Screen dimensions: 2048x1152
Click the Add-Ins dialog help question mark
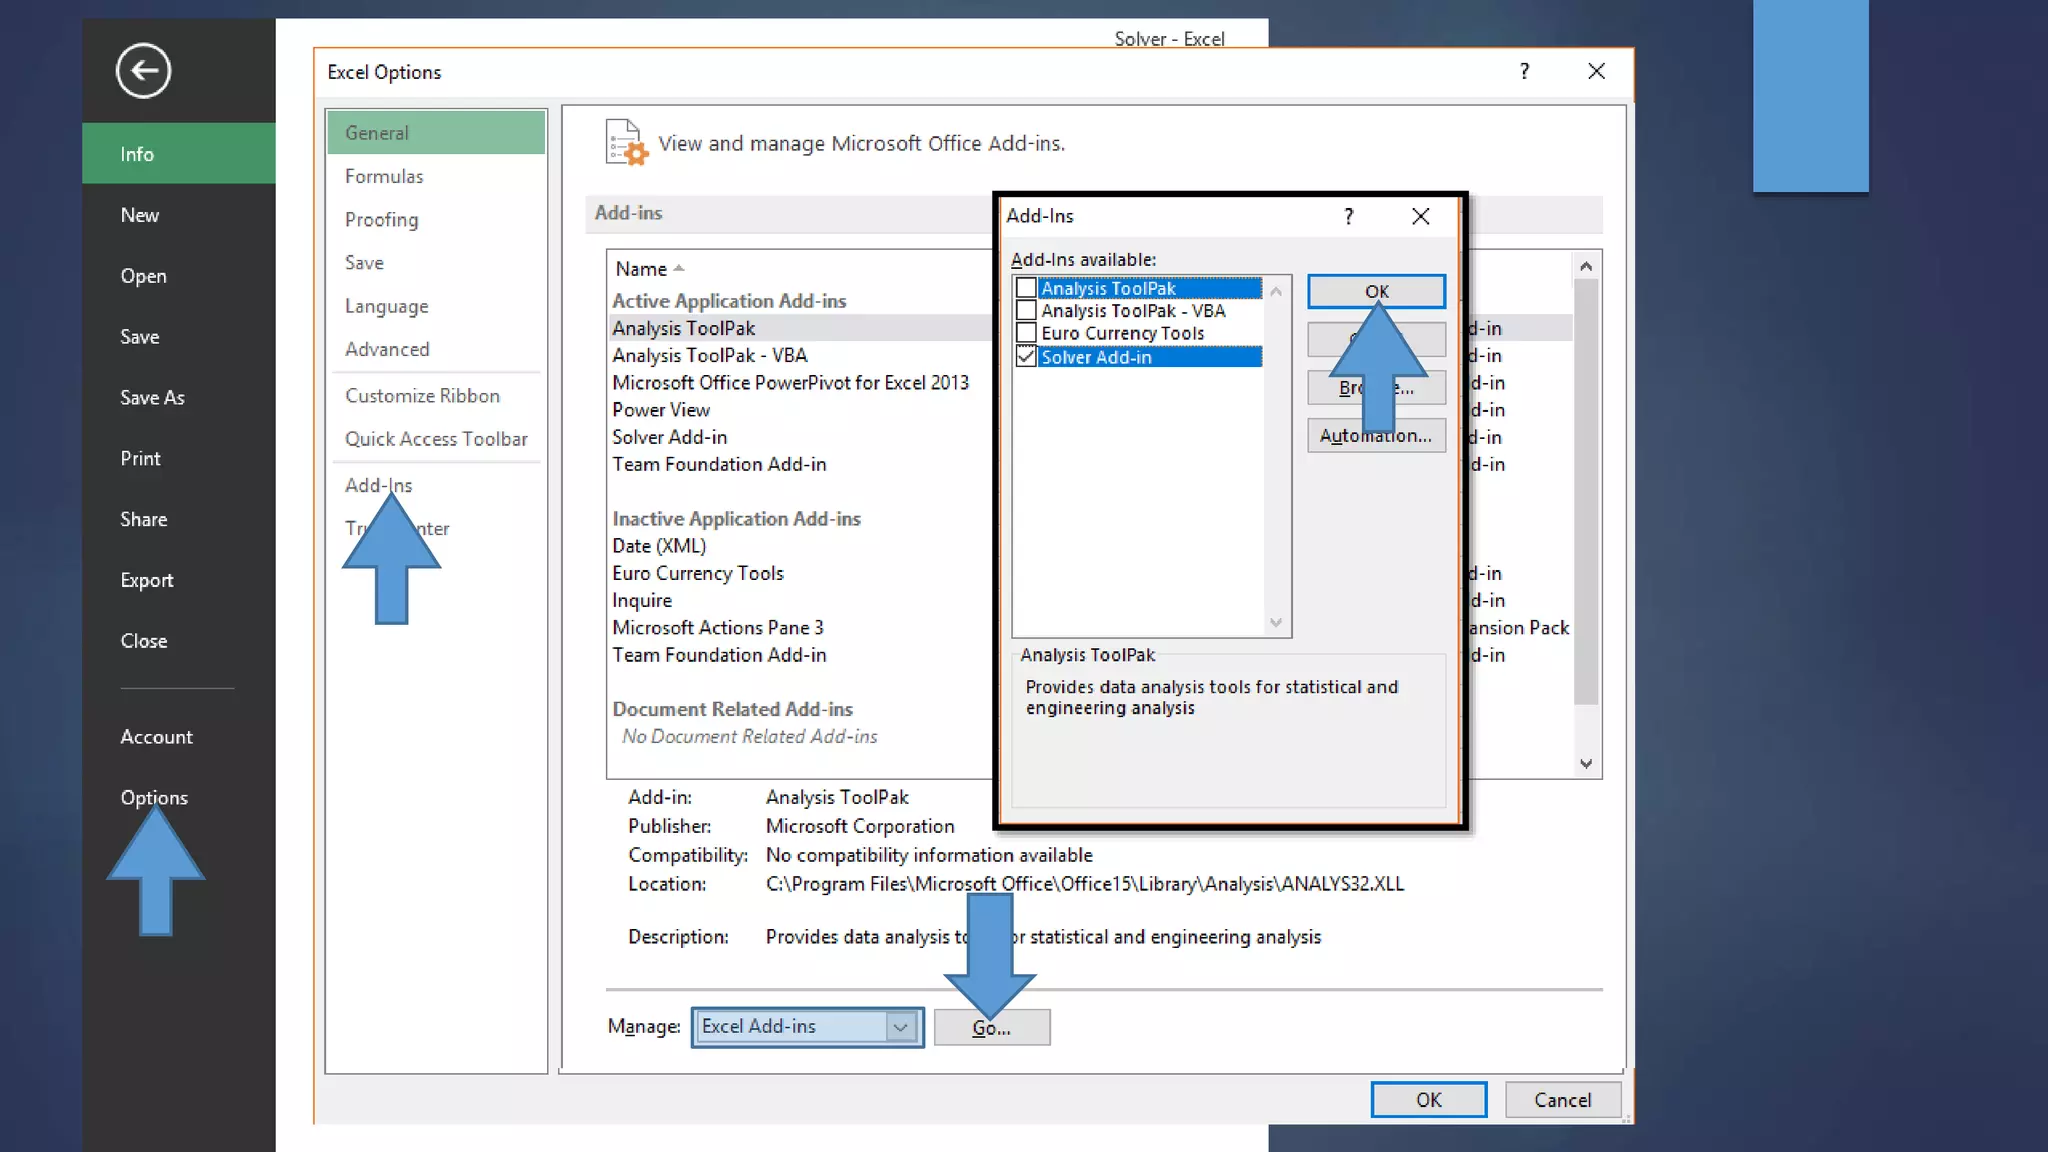click(x=1348, y=216)
